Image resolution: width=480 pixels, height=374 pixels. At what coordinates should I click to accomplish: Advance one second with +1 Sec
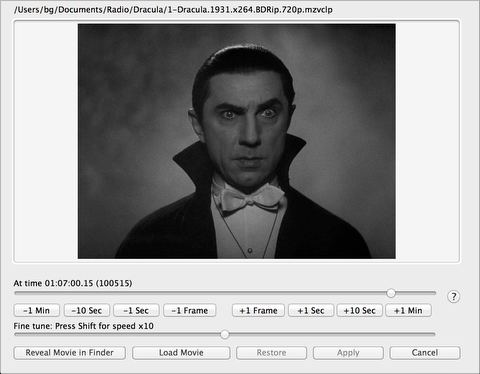click(x=311, y=311)
